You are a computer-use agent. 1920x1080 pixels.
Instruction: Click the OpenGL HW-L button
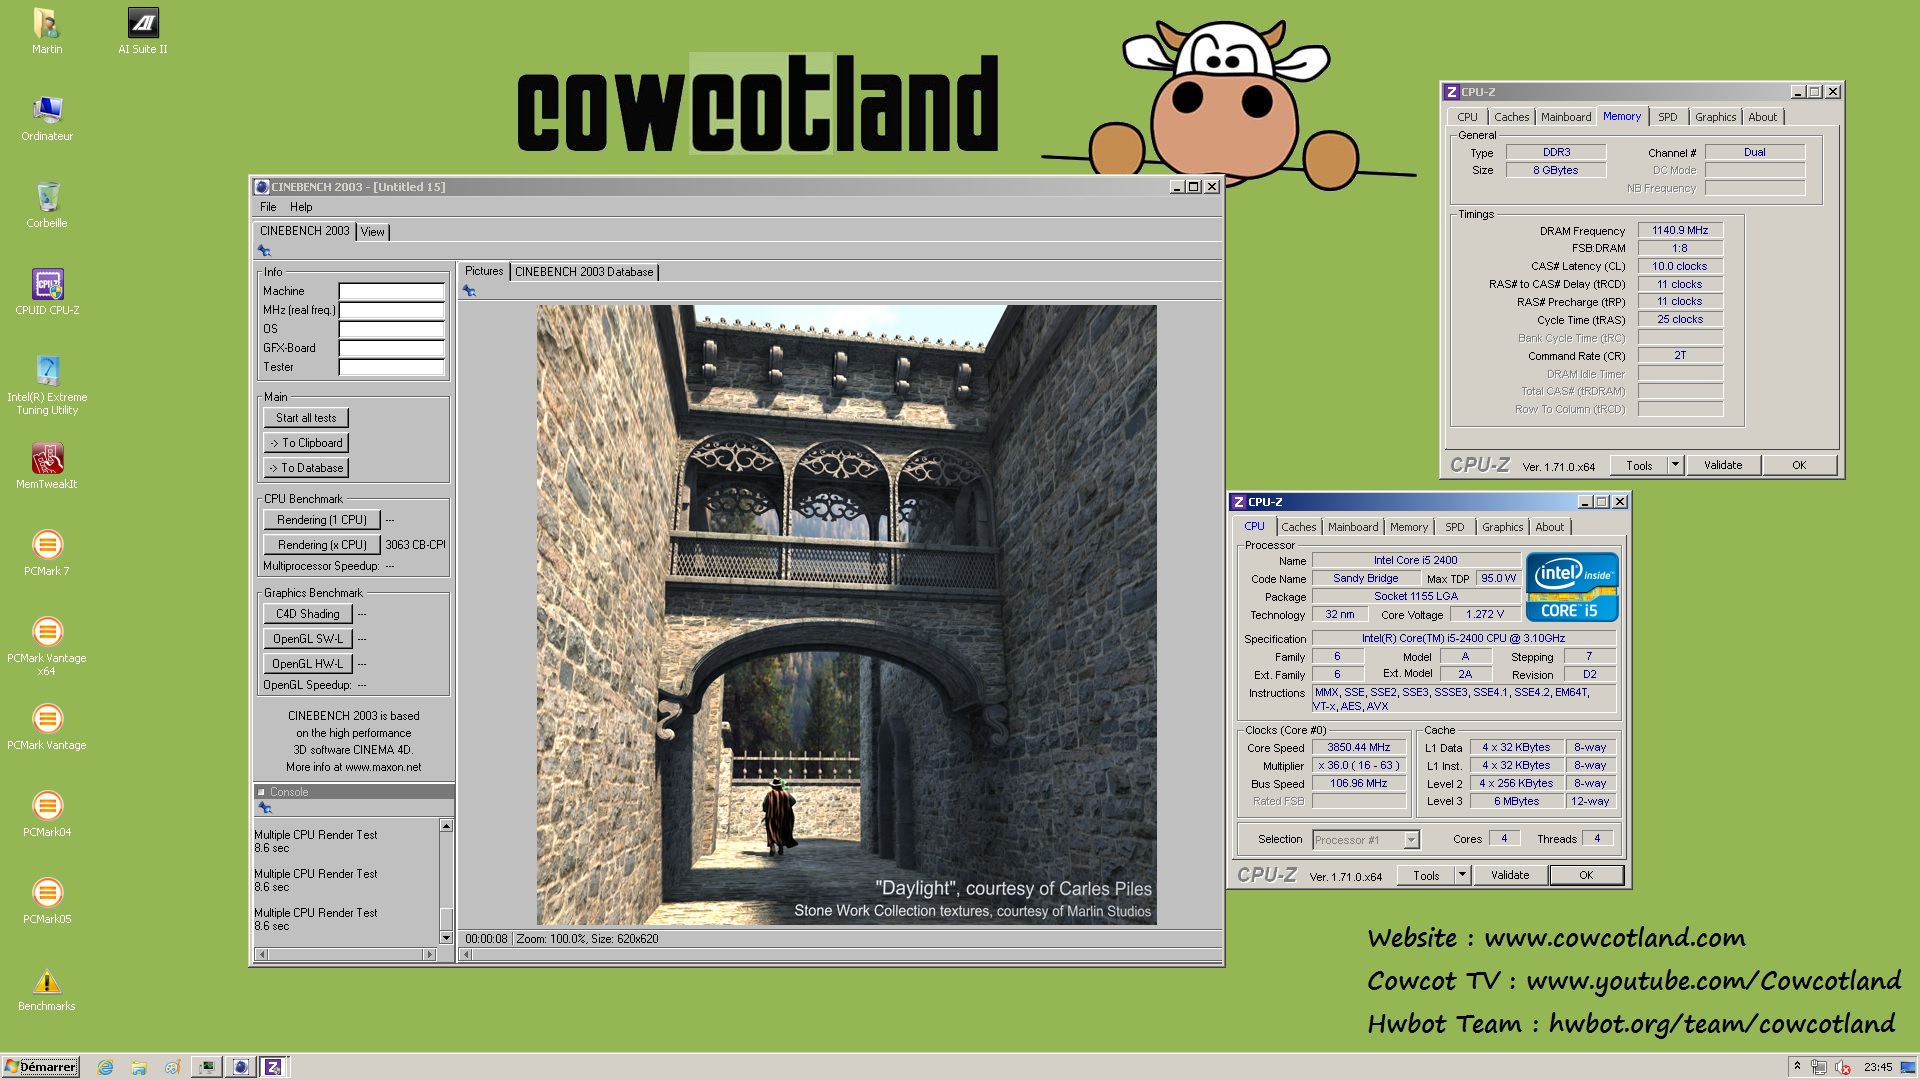(308, 664)
